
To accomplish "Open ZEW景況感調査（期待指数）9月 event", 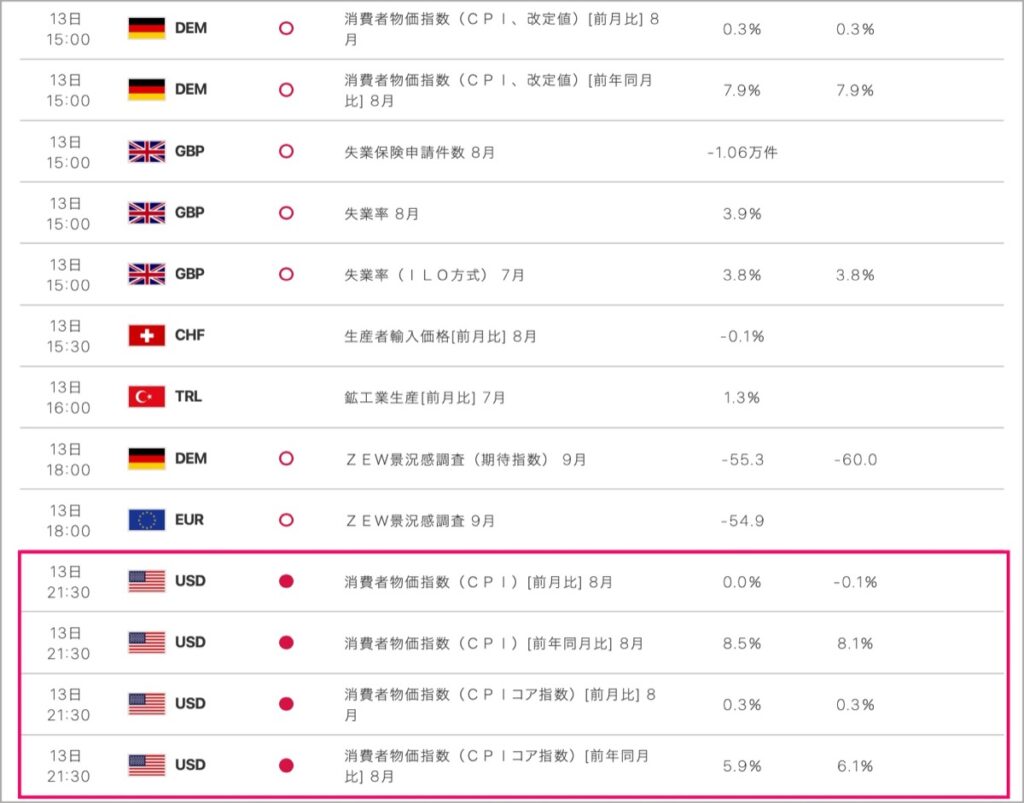I will tap(465, 460).
